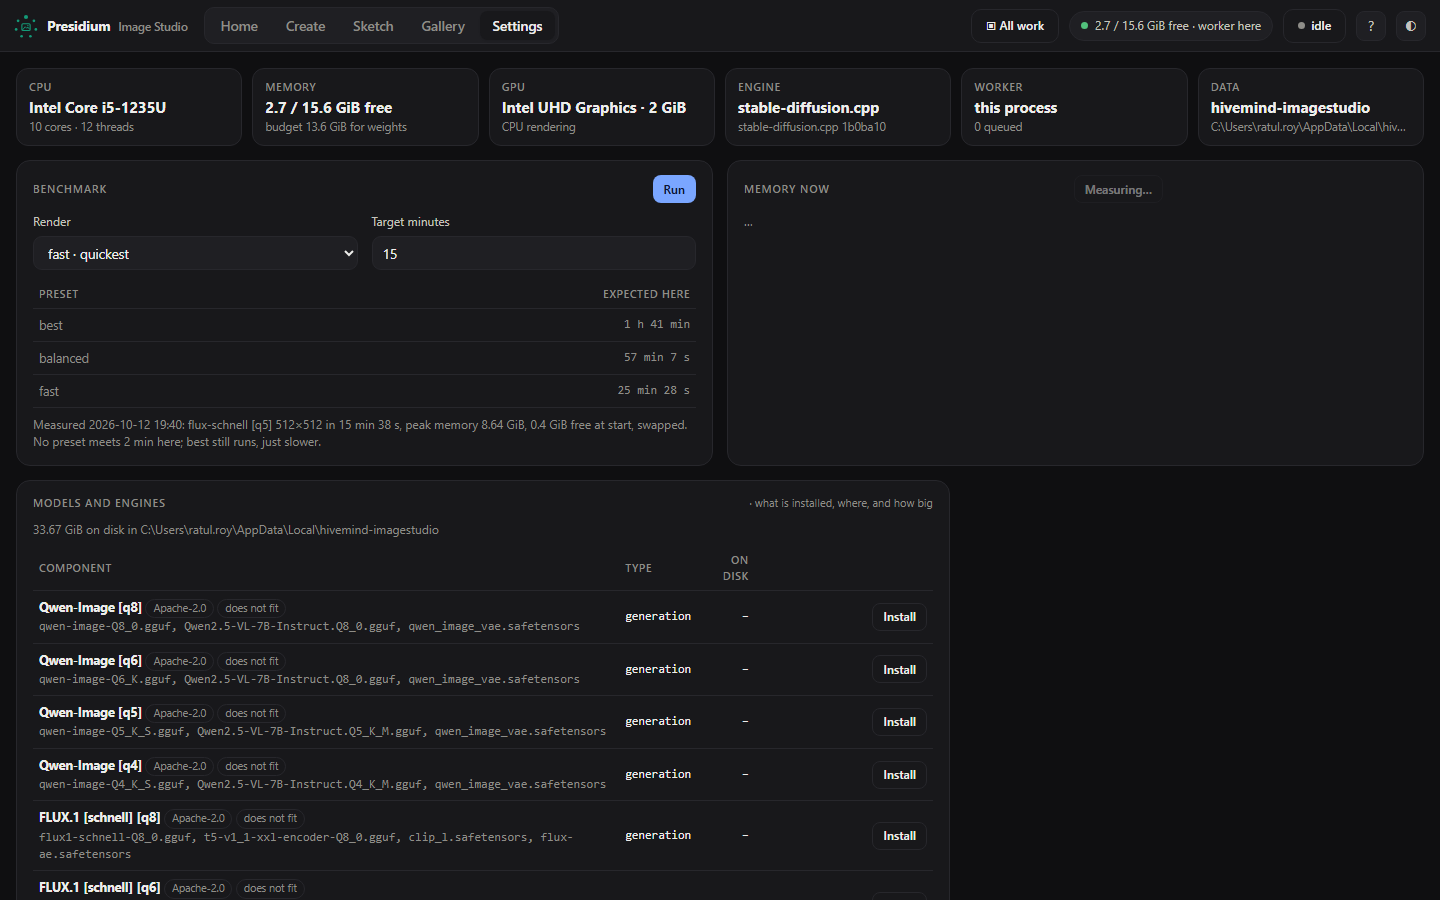Click the Qwen-Image [q8] component name

[90, 607]
